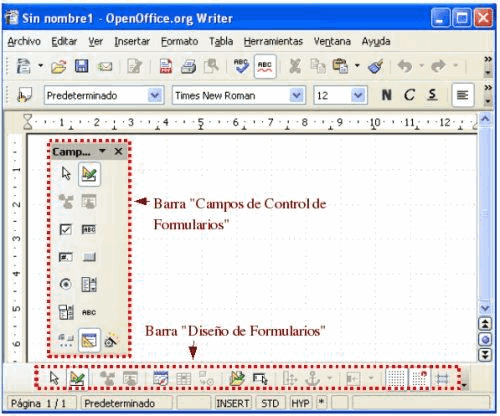Toggle the AutoSpellcheck ABC button
This screenshot has height=416, width=500.
pyautogui.click(x=265, y=66)
